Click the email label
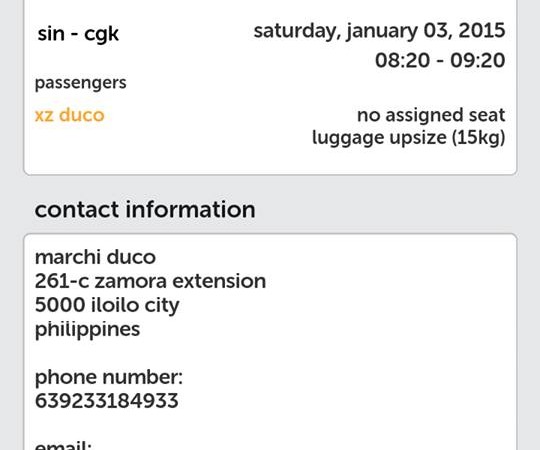 pos(63,445)
